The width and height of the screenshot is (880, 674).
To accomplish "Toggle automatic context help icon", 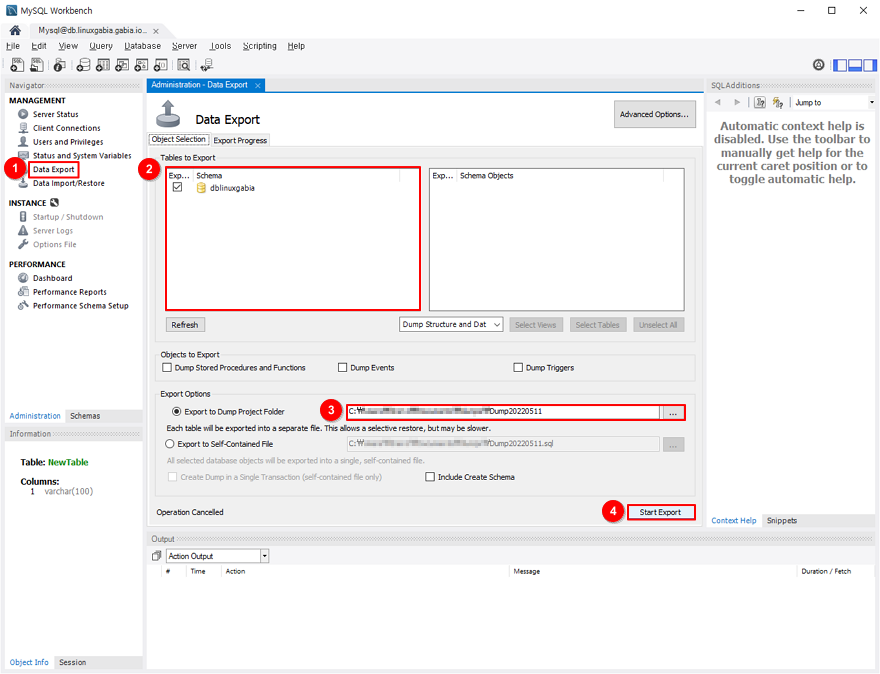I will [x=778, y=102].
